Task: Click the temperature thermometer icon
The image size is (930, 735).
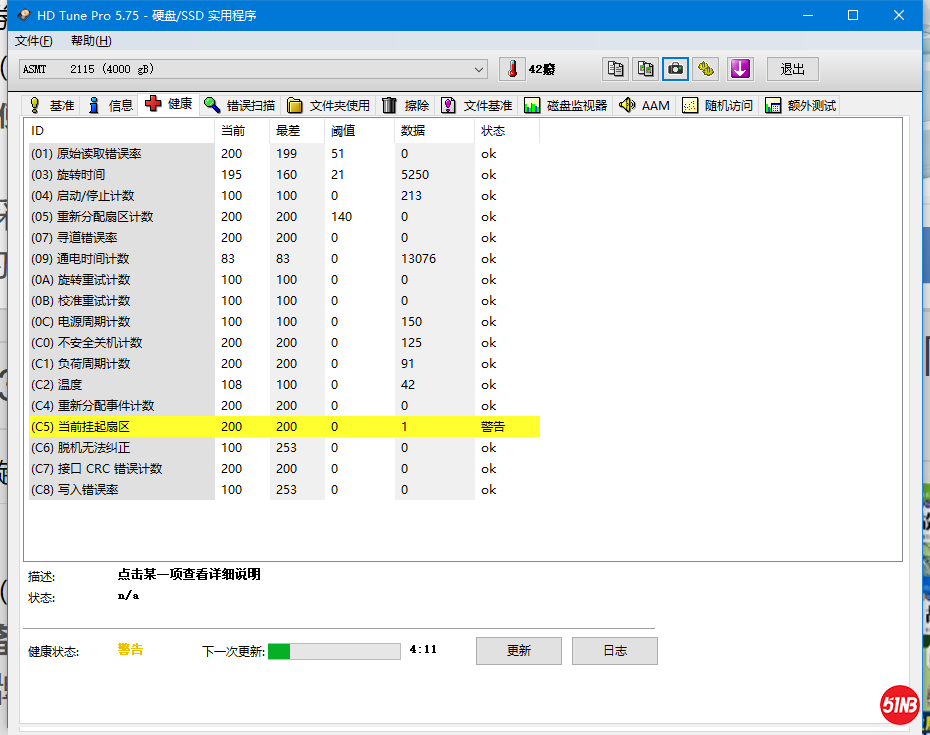Action: [512, 69]
